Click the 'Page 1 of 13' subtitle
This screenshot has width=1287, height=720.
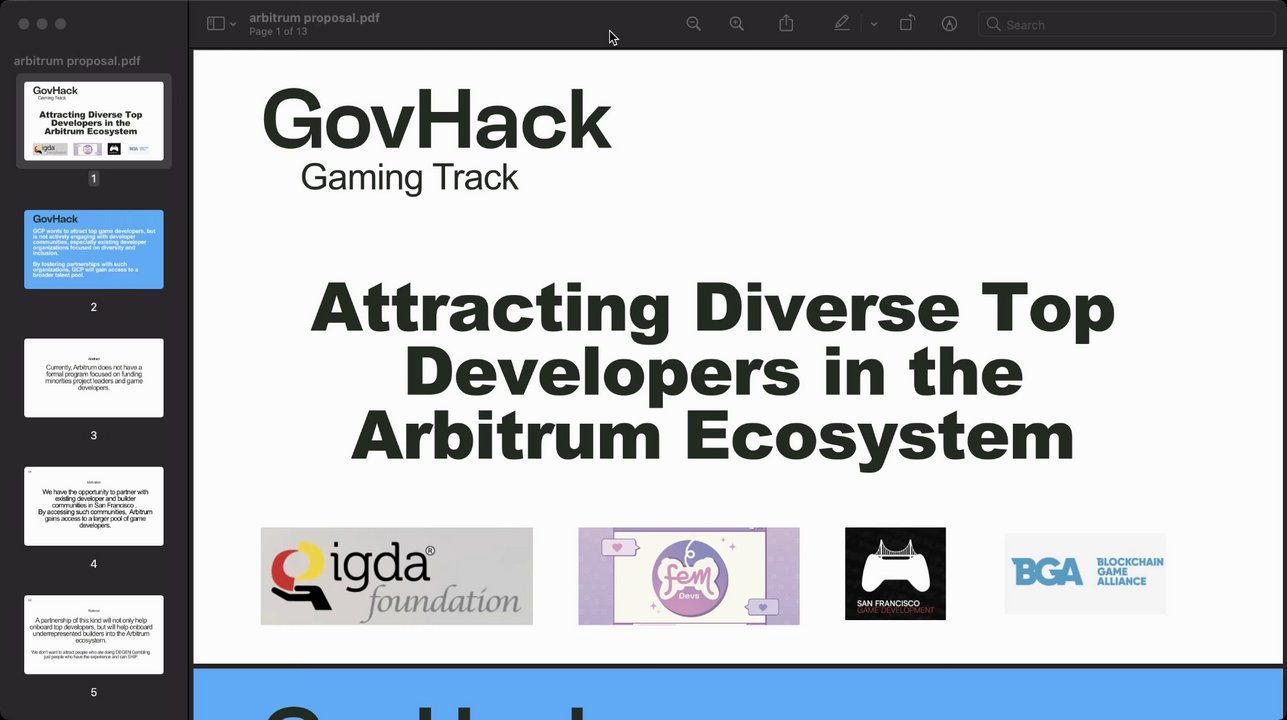(x=278, y=32)
